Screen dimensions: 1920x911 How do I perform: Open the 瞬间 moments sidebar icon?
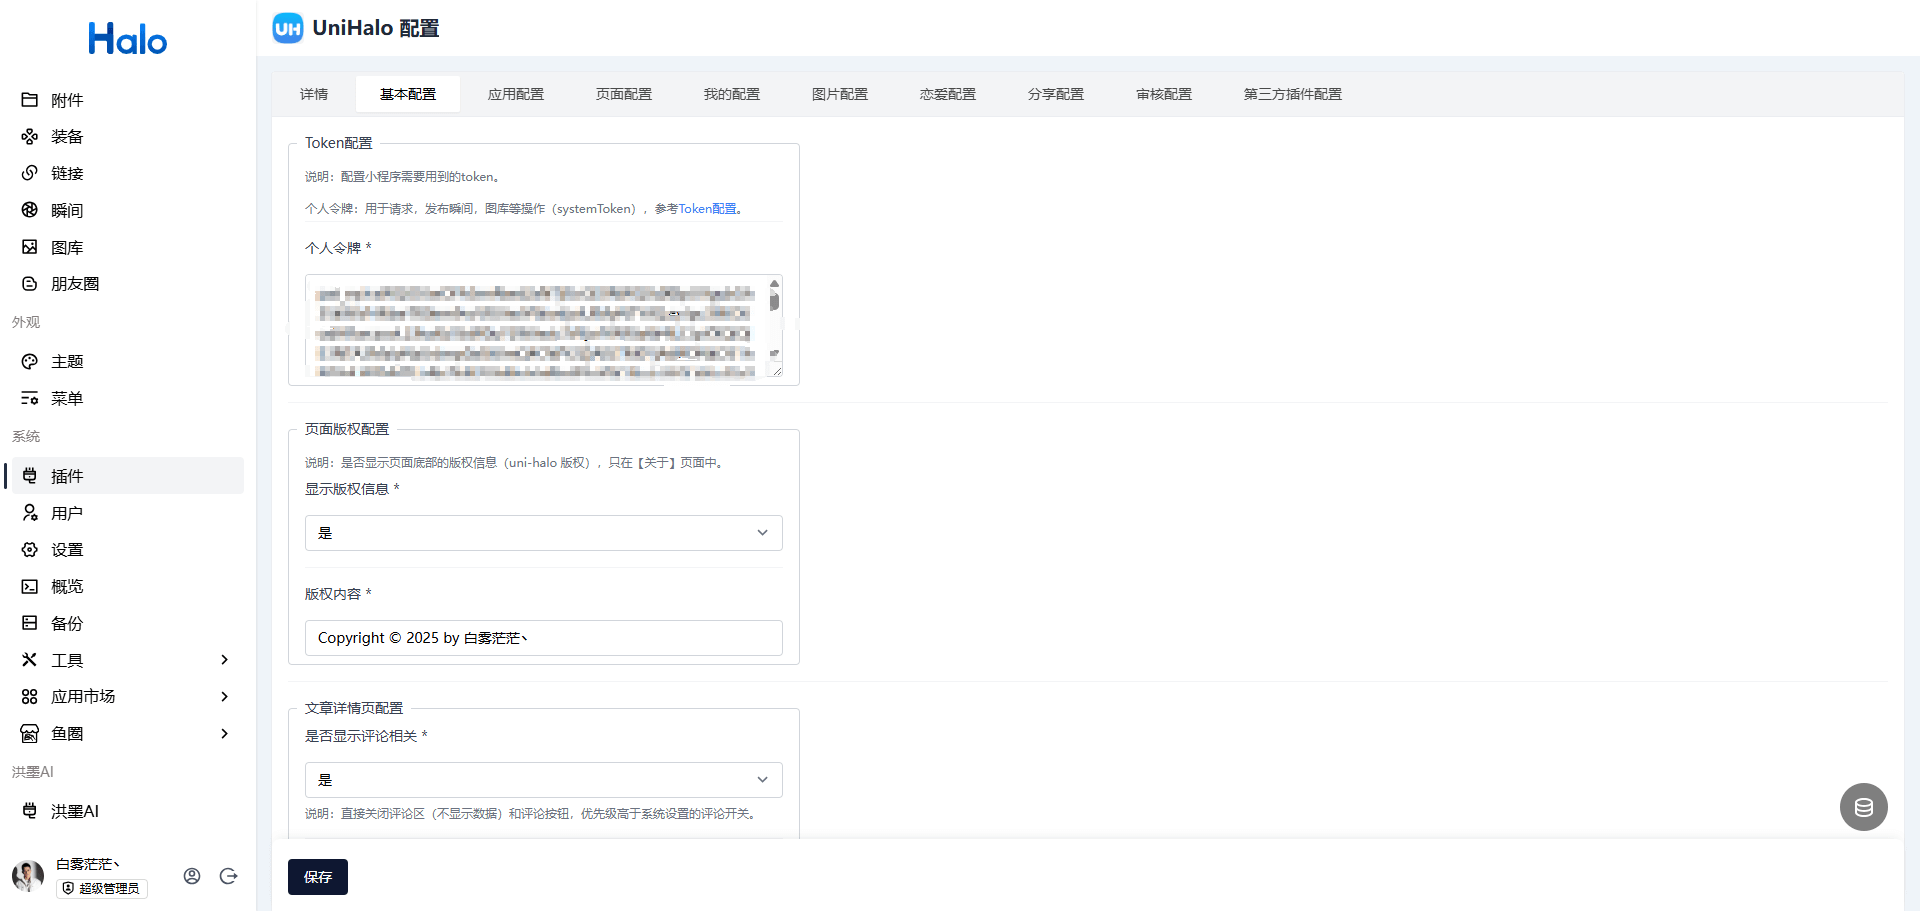click(x=30, y=210)
